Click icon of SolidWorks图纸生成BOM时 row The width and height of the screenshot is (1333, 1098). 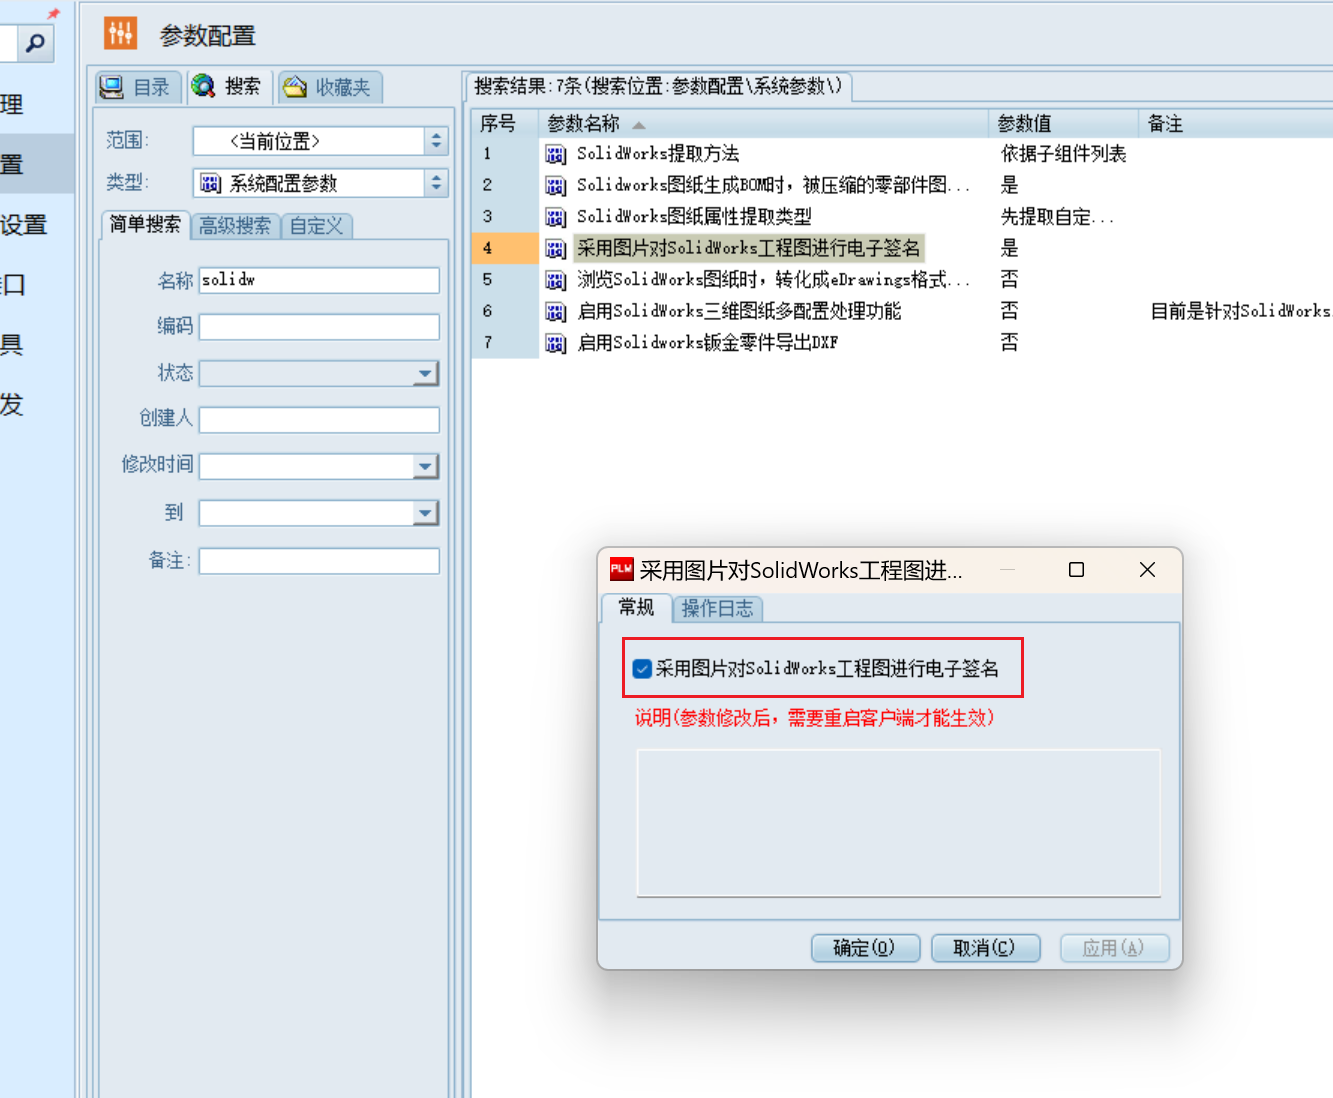coord(556,185)
